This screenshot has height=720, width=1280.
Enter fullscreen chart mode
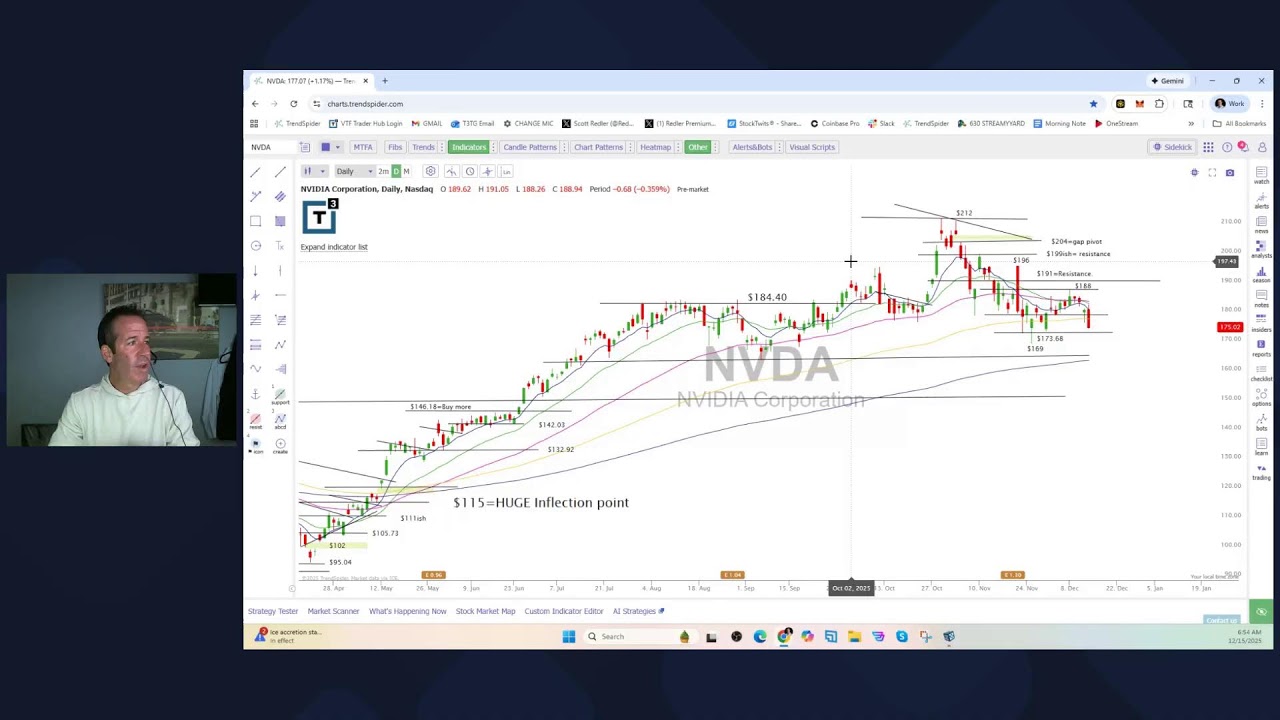(1212, 172)
